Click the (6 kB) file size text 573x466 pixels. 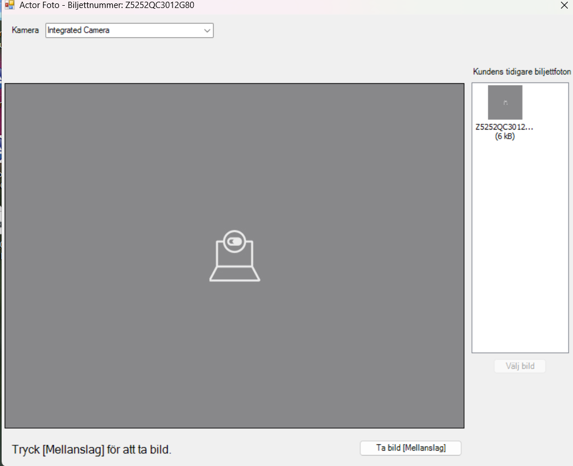point(505,136)
